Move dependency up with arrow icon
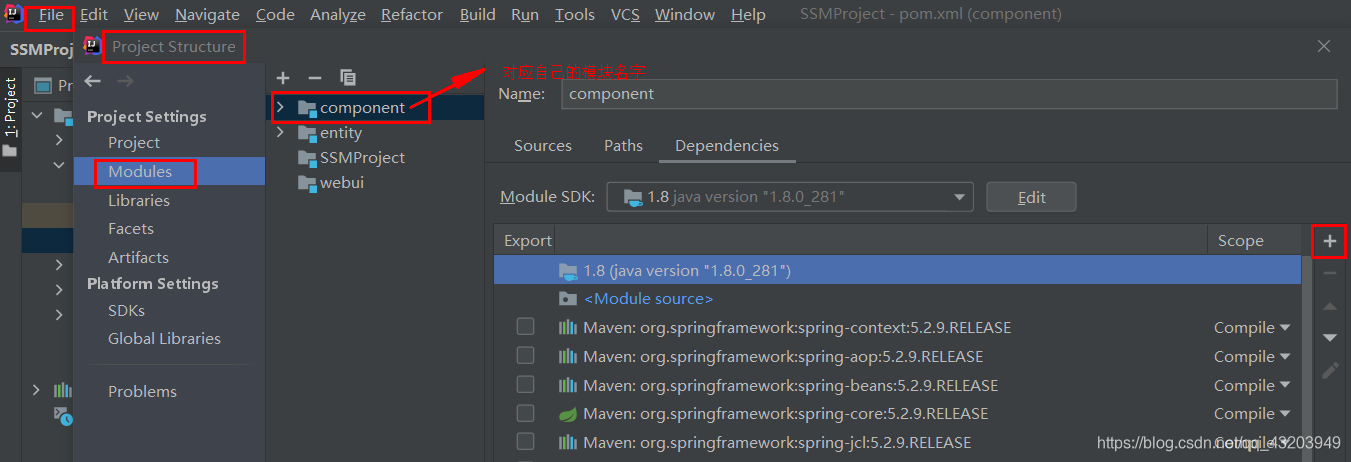 [x=1330, y=306]
